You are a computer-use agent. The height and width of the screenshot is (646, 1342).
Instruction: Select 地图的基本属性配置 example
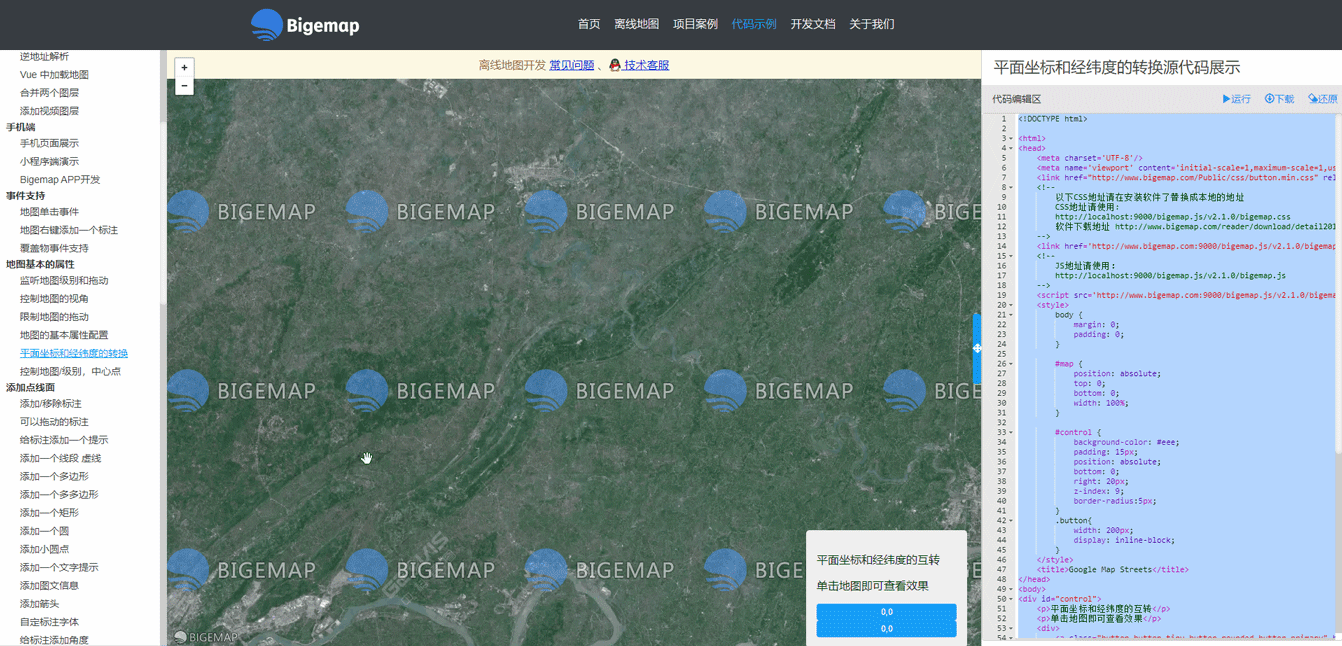64,335
